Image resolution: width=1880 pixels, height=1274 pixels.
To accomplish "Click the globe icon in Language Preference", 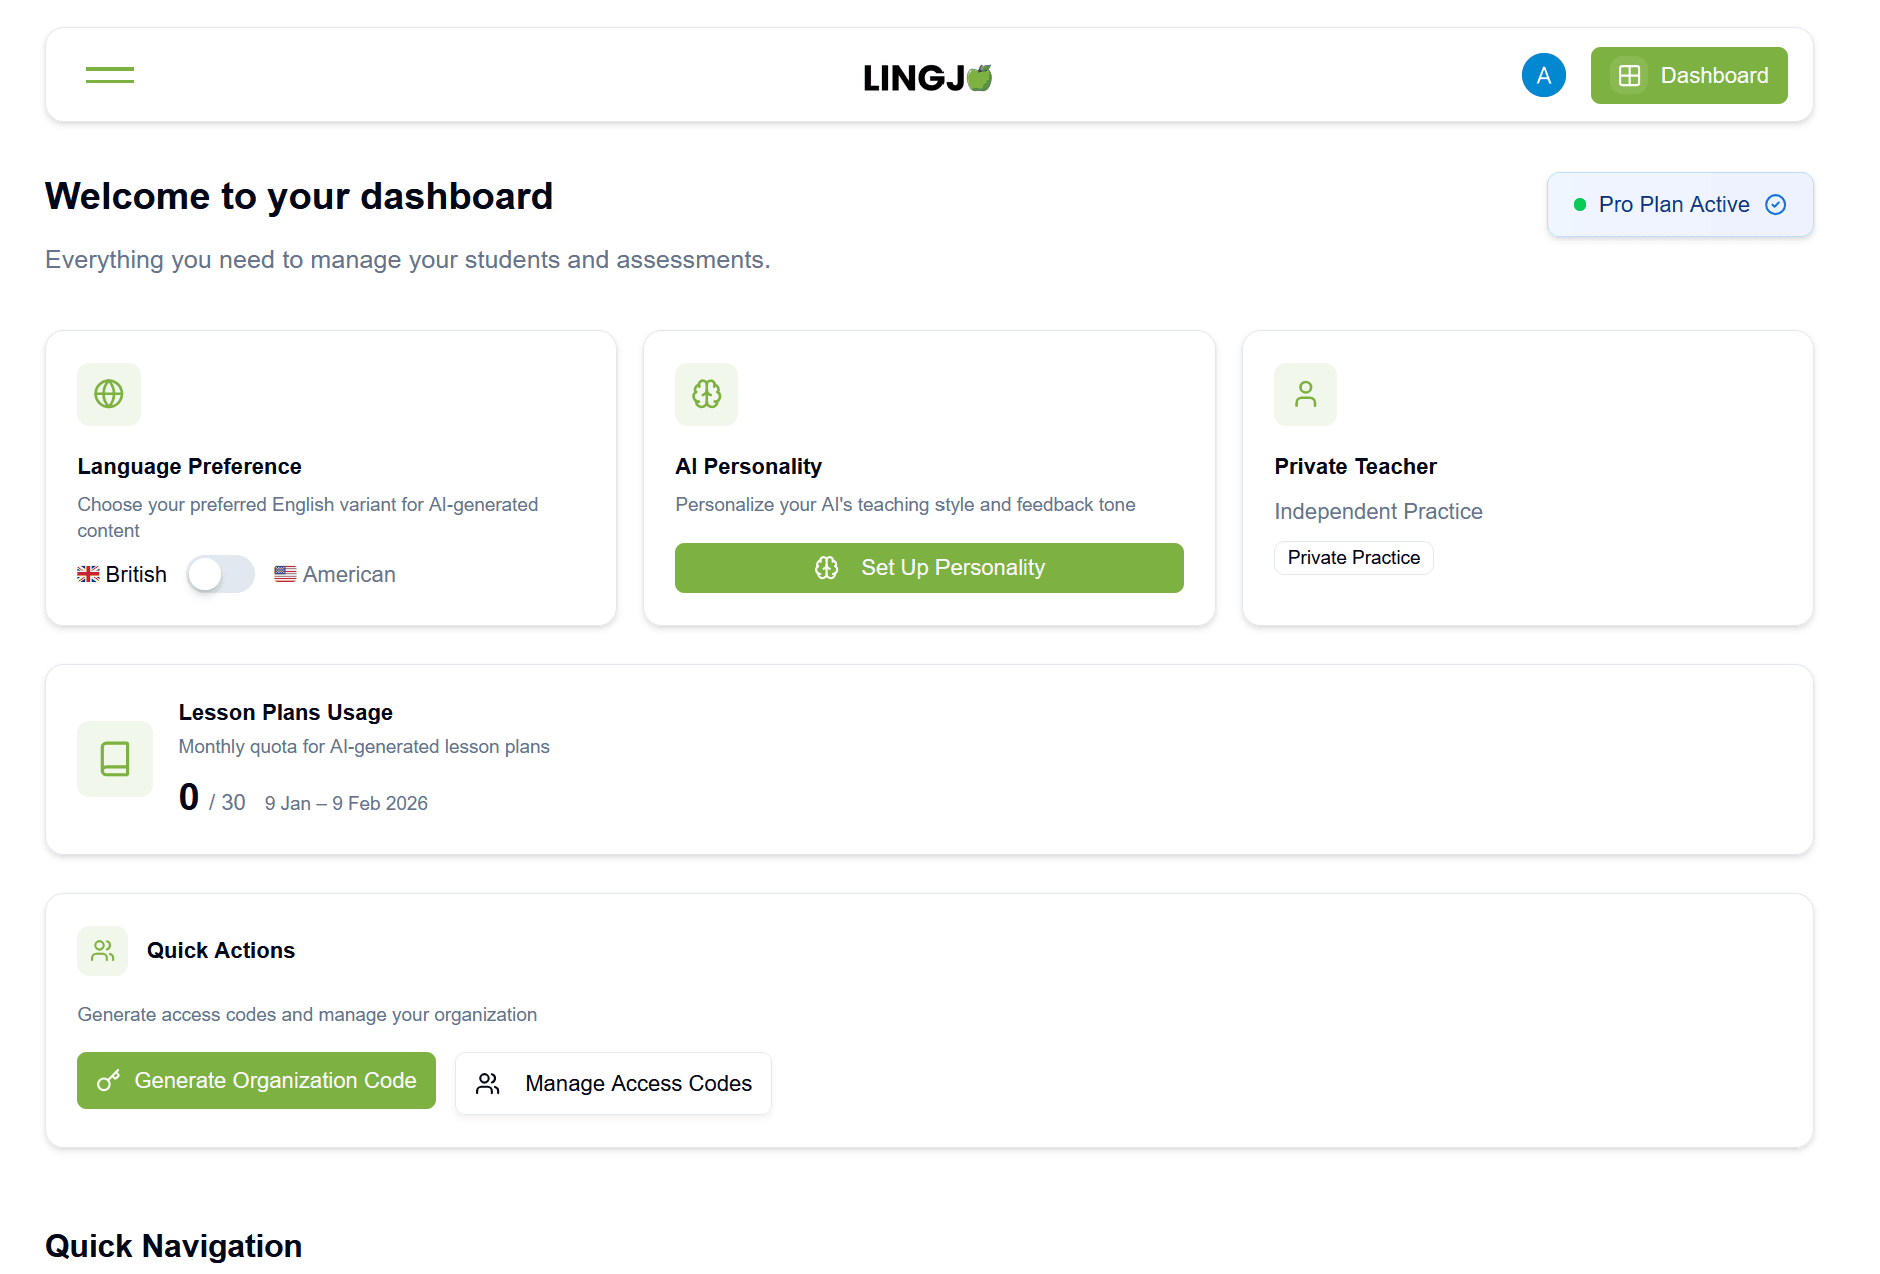I will click(x=109, y=394).
